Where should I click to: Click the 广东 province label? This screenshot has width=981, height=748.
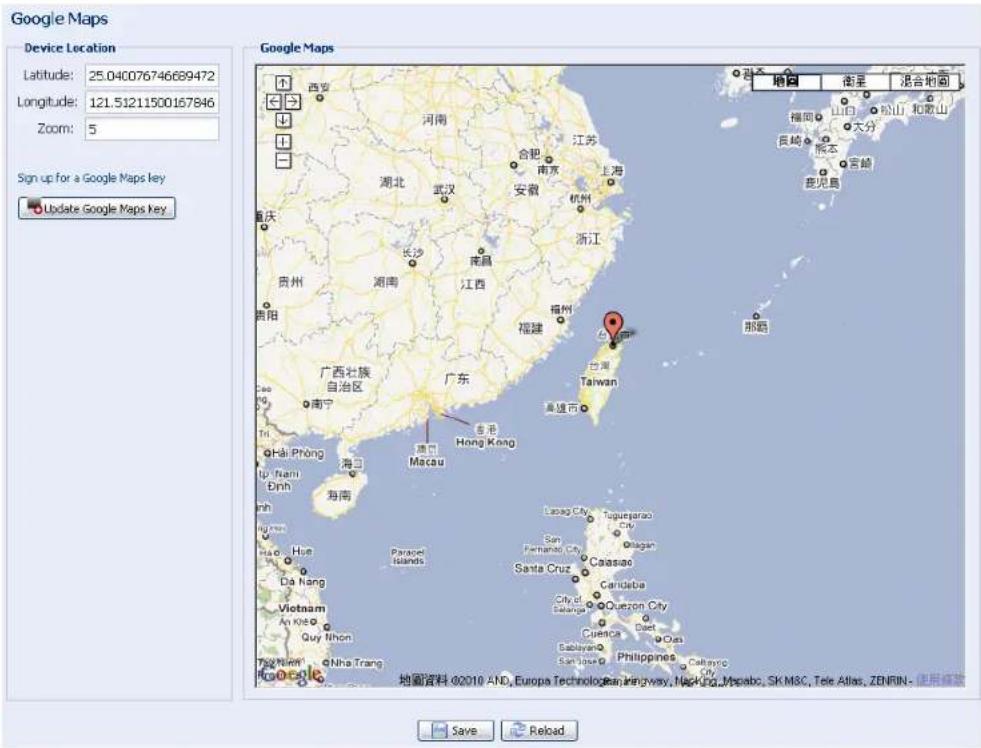(457, 378)
